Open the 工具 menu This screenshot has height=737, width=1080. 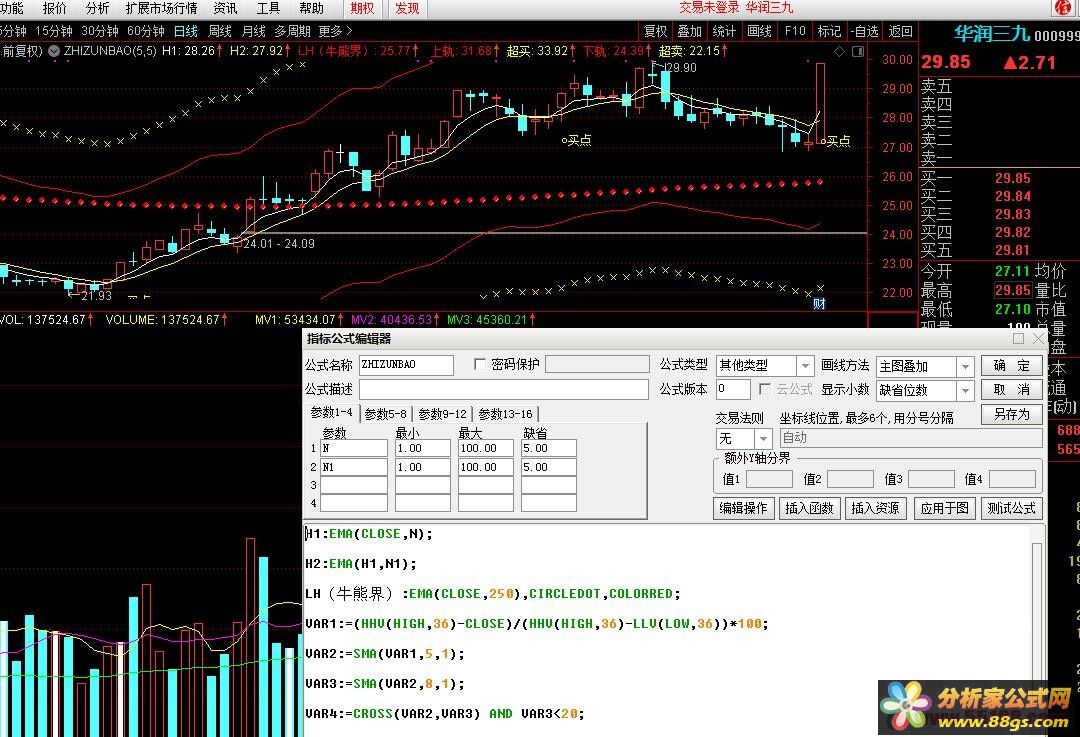pyautogui.click(x=268, y=8)
